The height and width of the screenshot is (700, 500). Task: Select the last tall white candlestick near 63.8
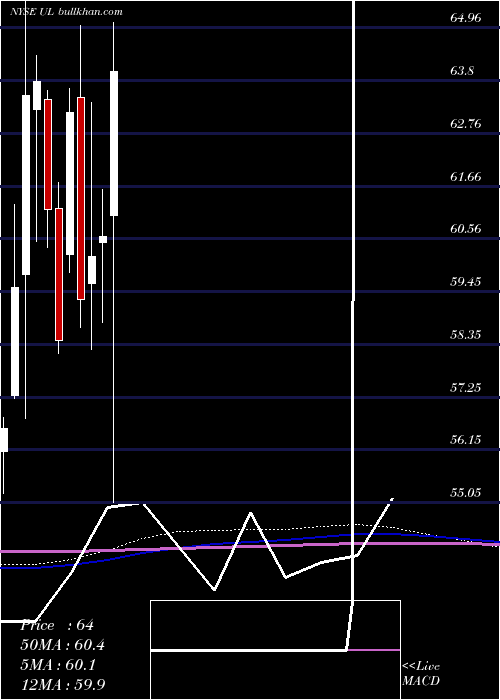click(x=114, y=143)
